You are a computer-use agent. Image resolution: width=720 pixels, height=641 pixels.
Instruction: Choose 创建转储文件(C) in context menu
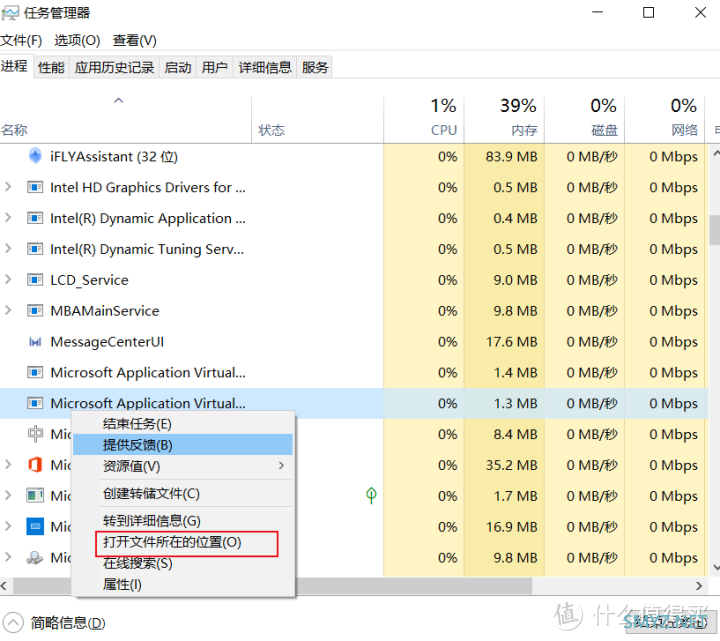(183, 493)
